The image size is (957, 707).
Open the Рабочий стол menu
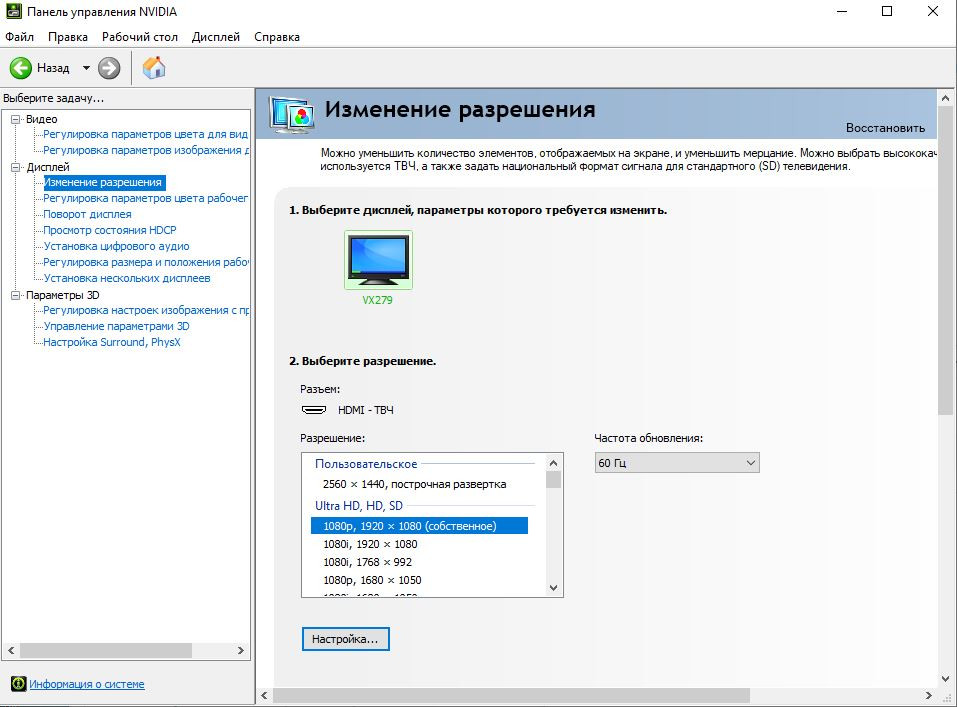[x=140, y=37]
